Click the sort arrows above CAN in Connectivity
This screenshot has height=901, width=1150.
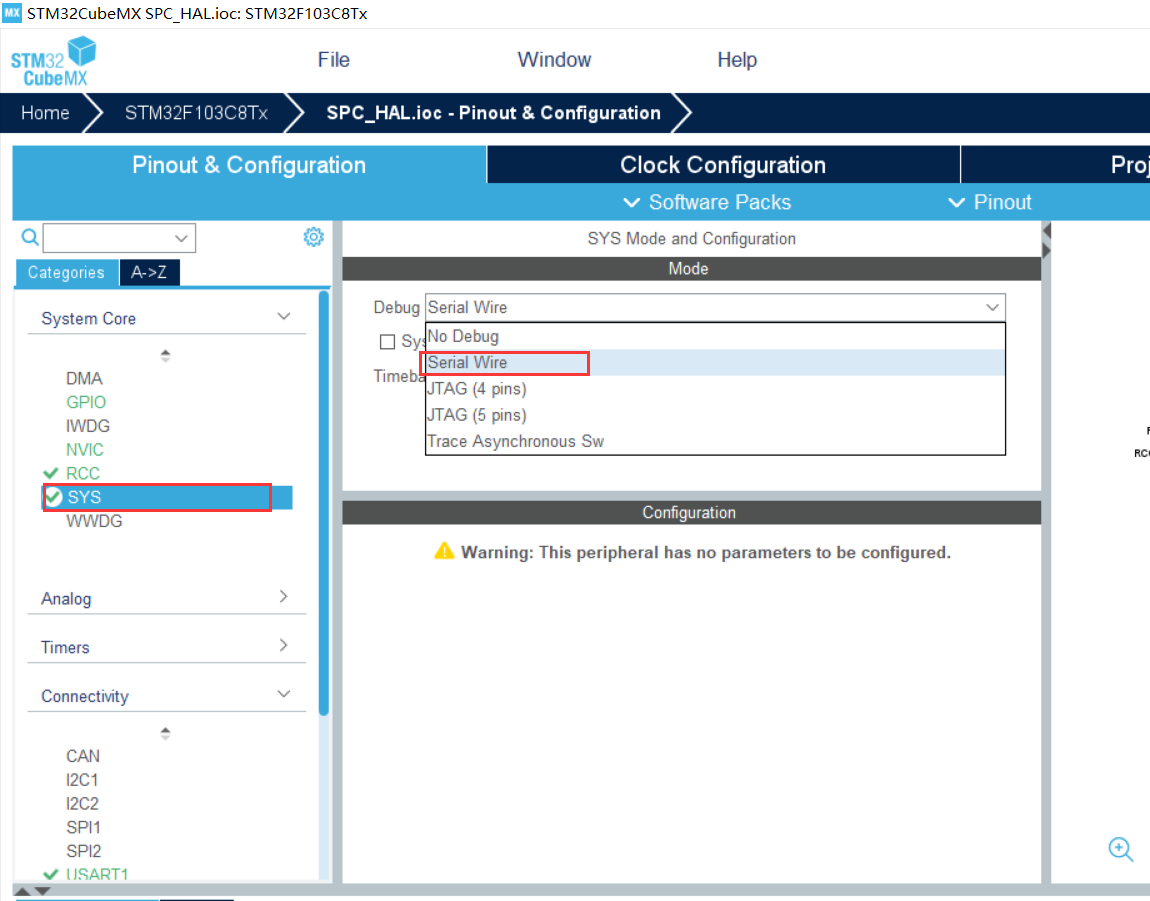pyautogui.click(x=165, y=733)
